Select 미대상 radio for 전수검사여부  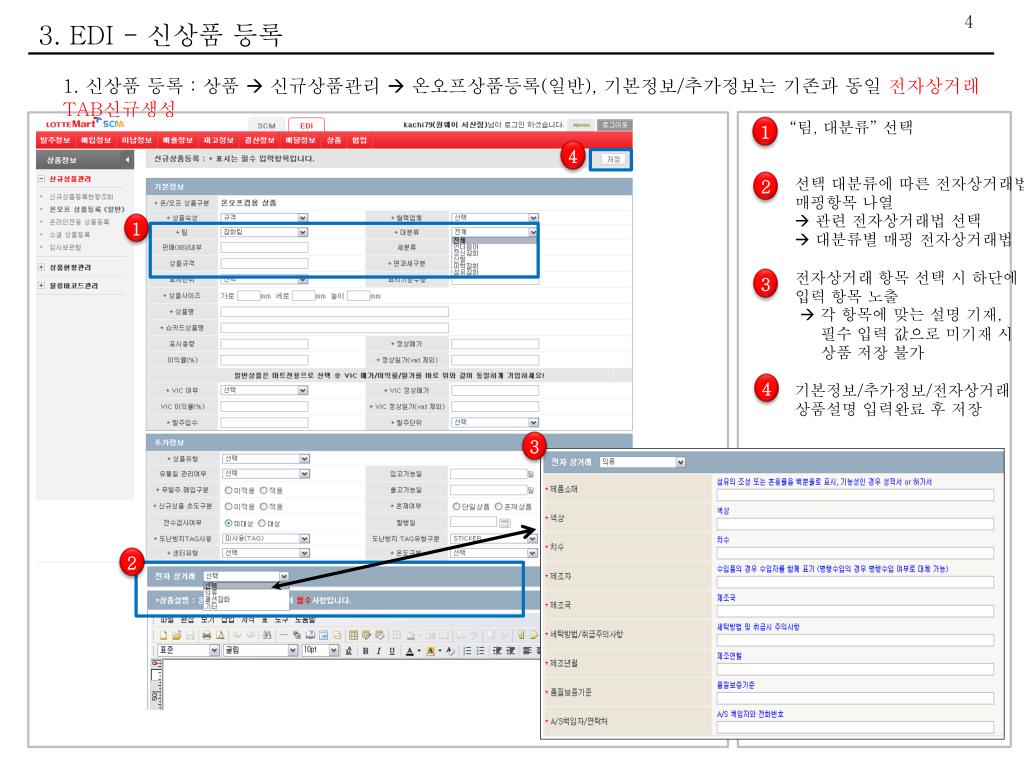[x=229, y=523]
